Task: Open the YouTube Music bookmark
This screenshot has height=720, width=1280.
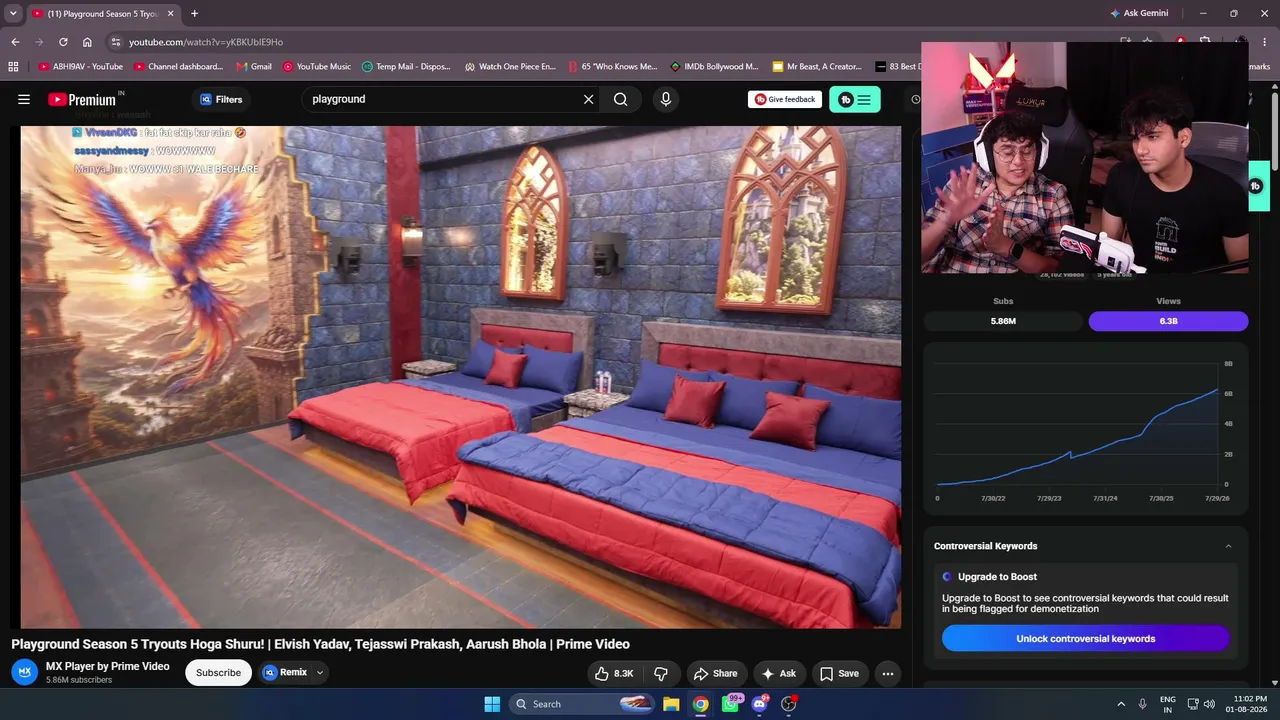Action: (x=316, y=67)
